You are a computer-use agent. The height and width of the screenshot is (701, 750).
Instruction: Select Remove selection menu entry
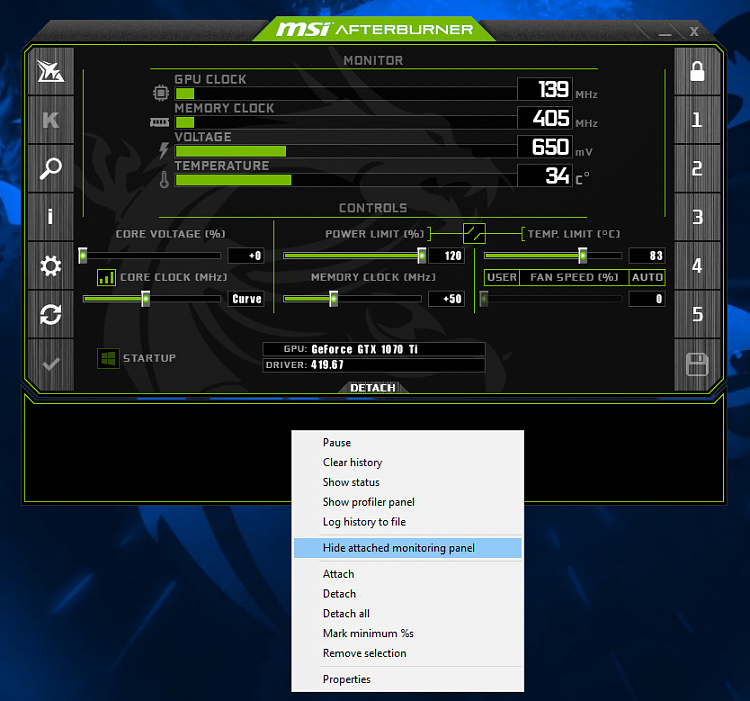[408, 653]
